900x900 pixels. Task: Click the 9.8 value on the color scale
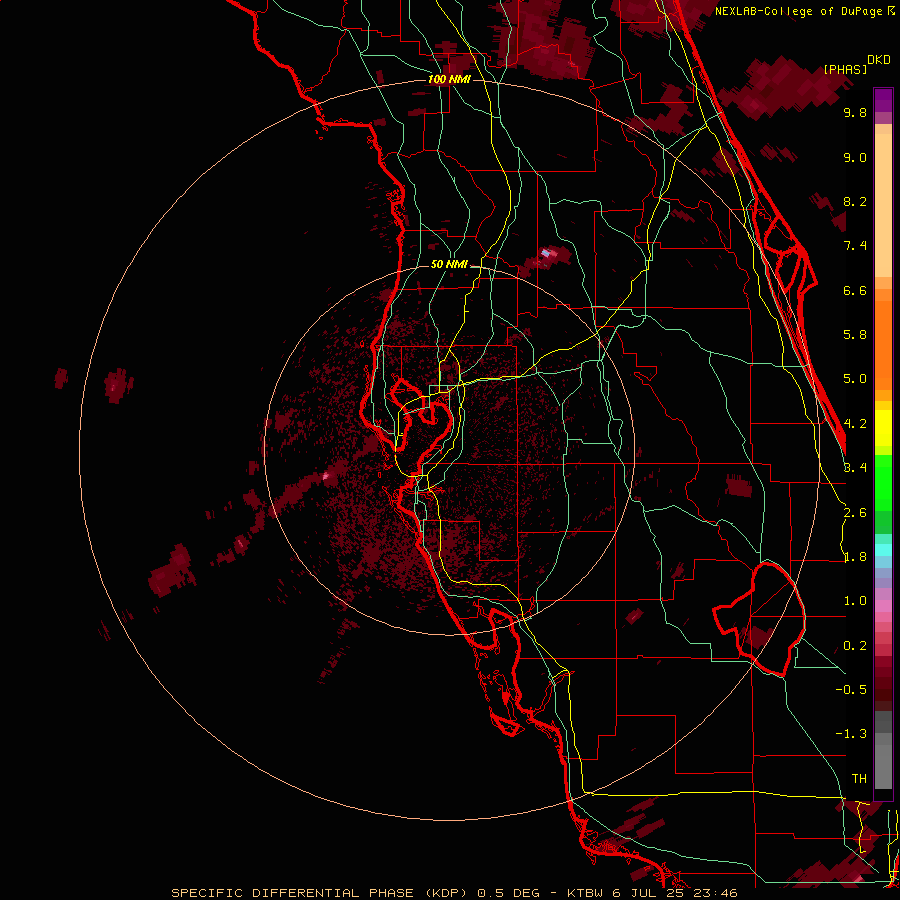[855, 112]
